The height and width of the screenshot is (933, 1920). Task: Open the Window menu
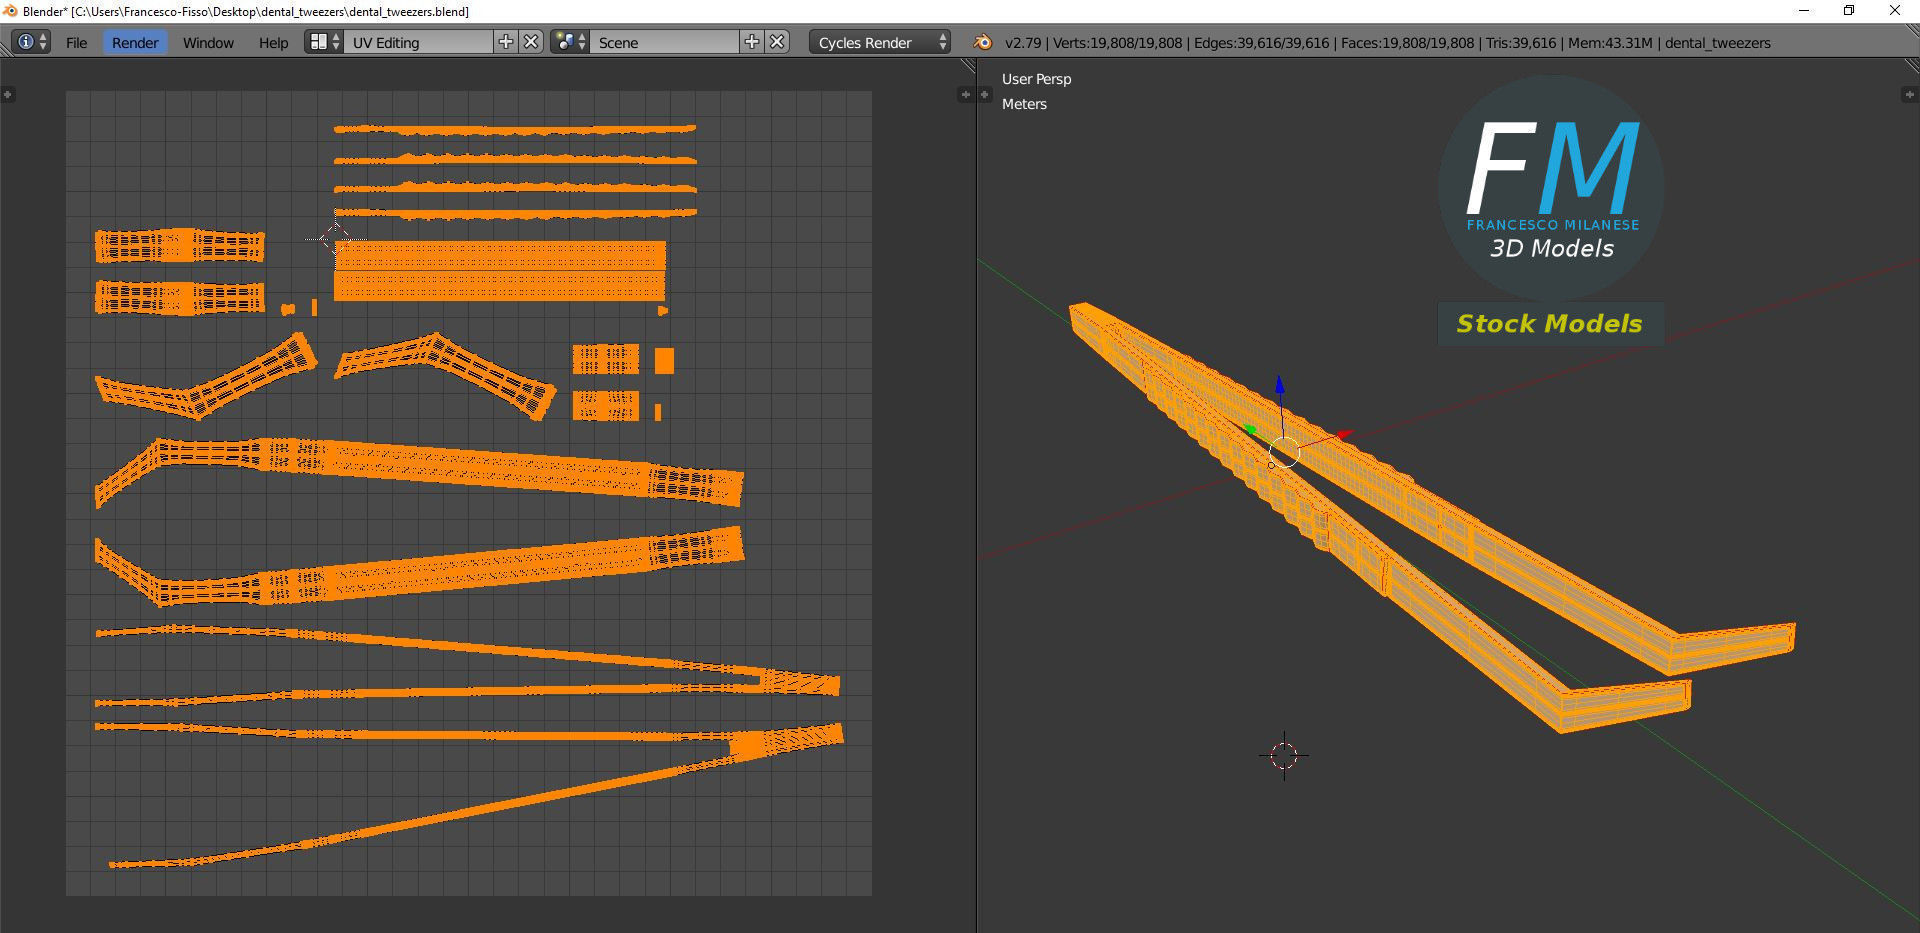(208, 42)
